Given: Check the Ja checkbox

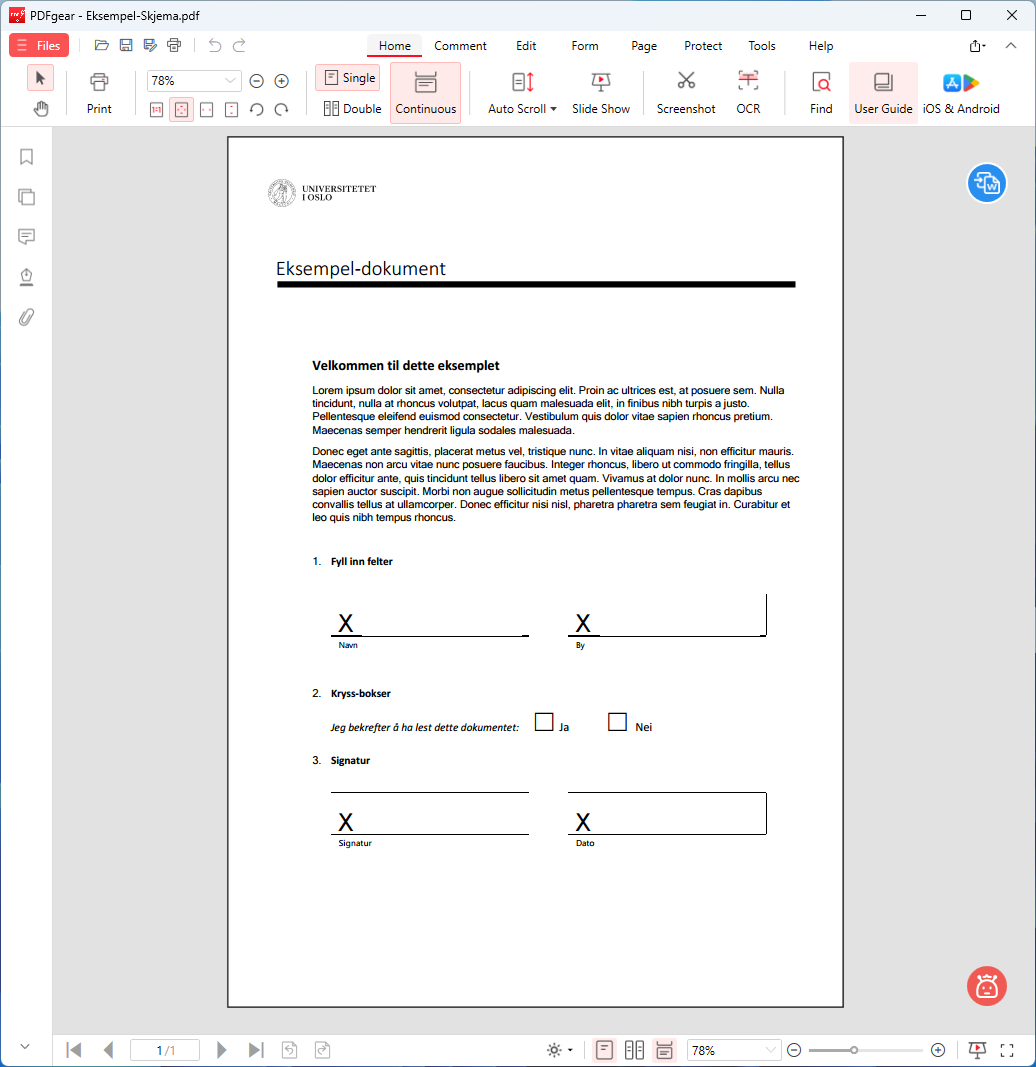Looking at the screenshot, I should (544, 722).
